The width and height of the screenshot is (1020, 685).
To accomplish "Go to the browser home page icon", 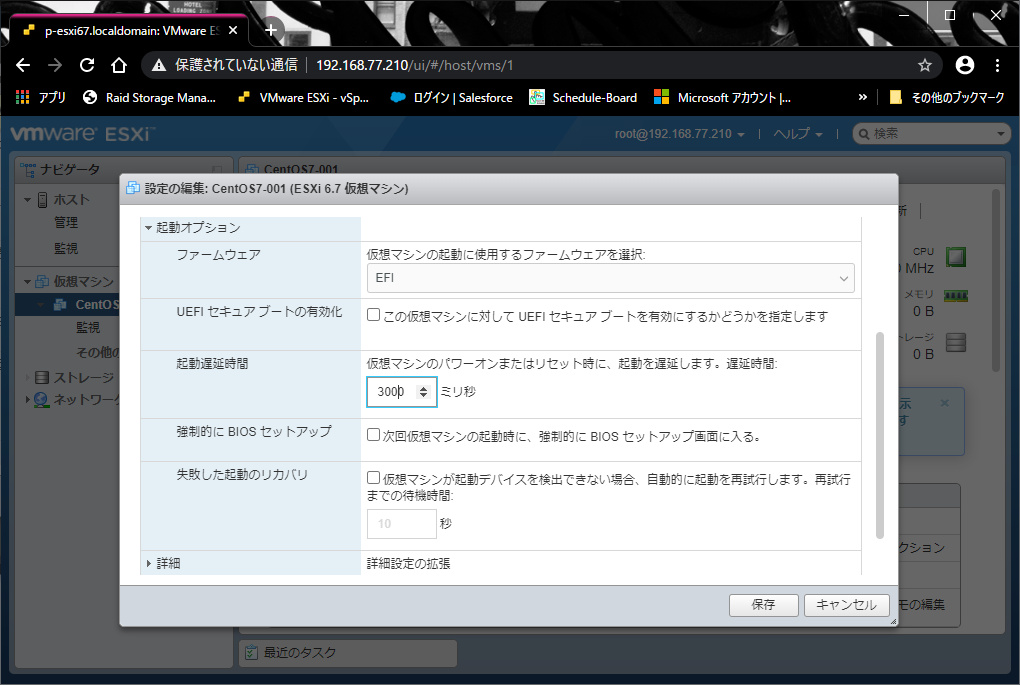I will [118, 65].
